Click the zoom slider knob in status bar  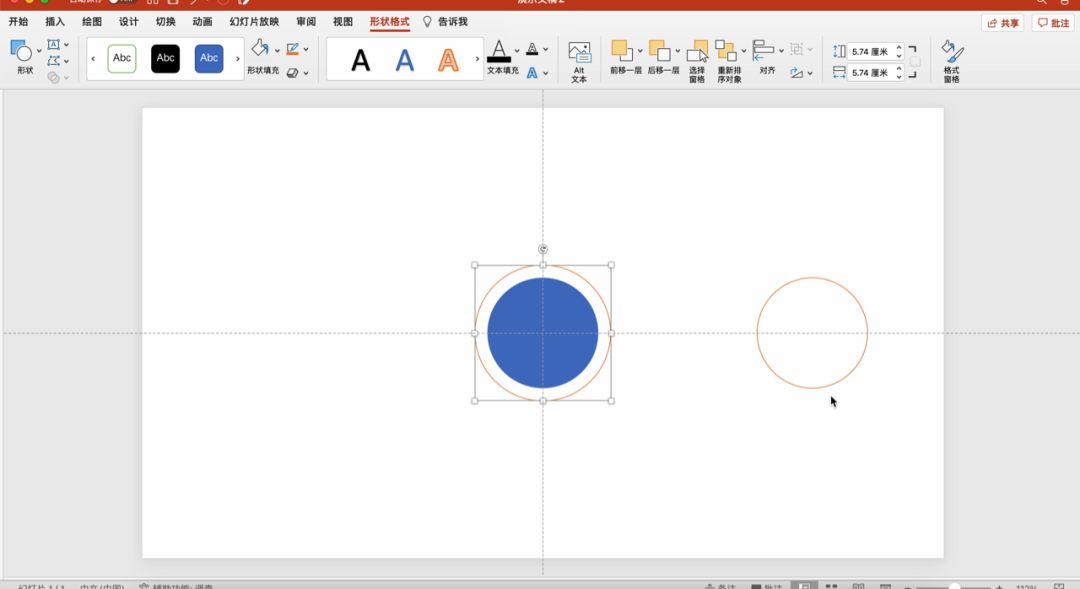tap(954, 586)
